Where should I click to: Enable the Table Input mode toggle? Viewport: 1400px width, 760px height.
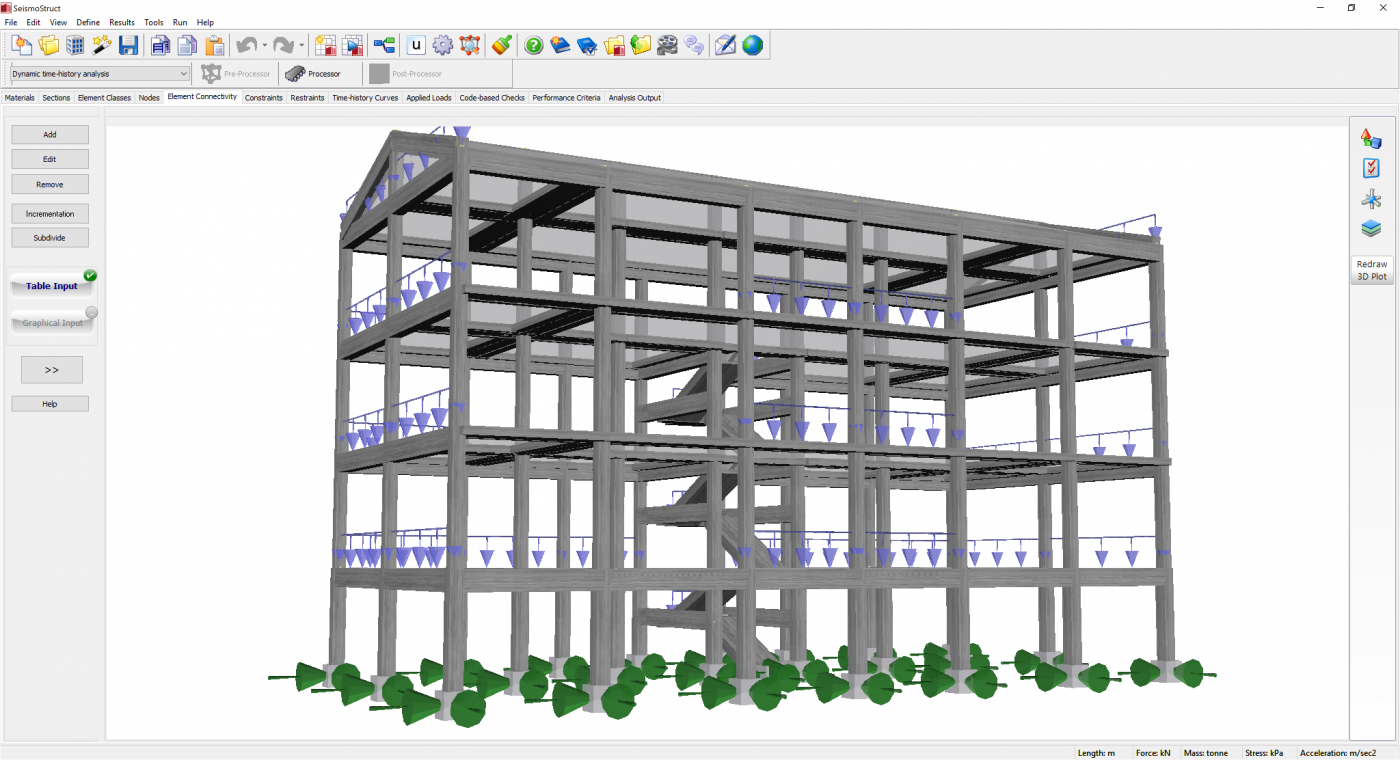coord(52,286)
